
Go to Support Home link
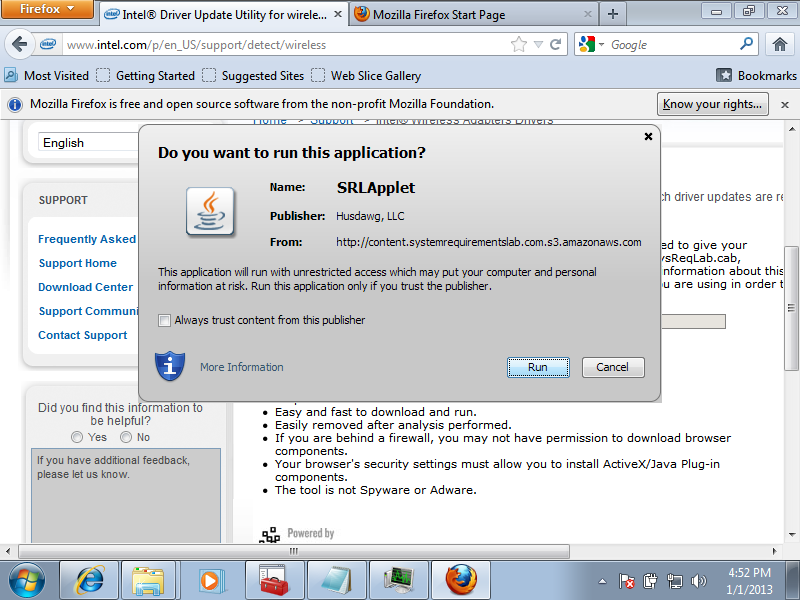click(78, 263)
